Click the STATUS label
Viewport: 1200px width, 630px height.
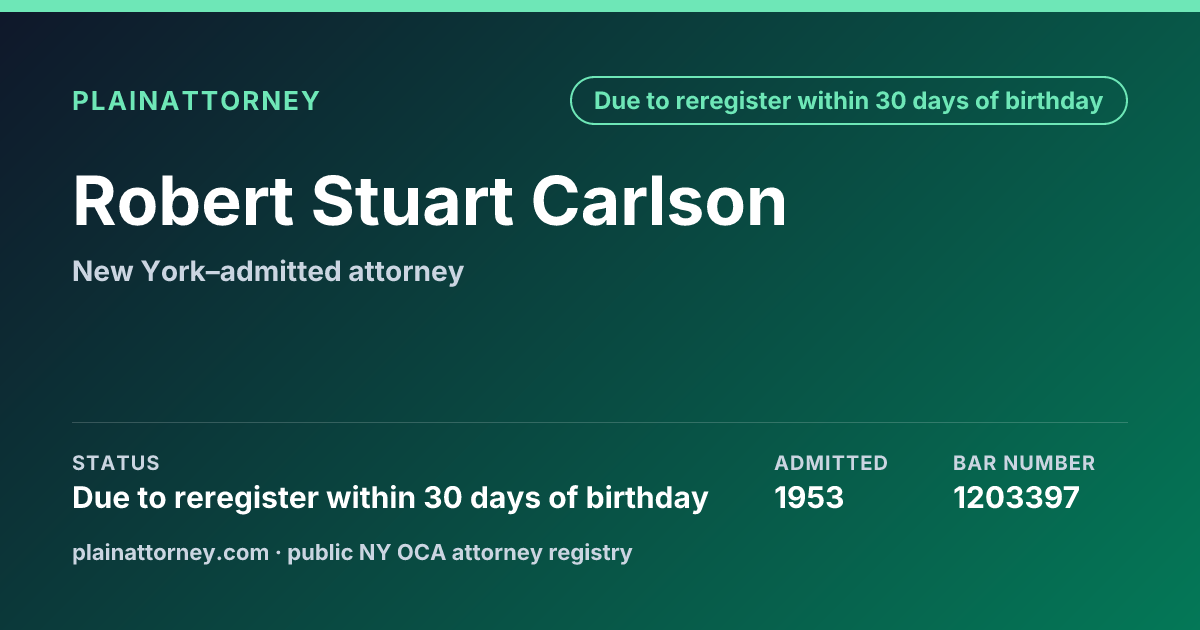tap(116, 463)
